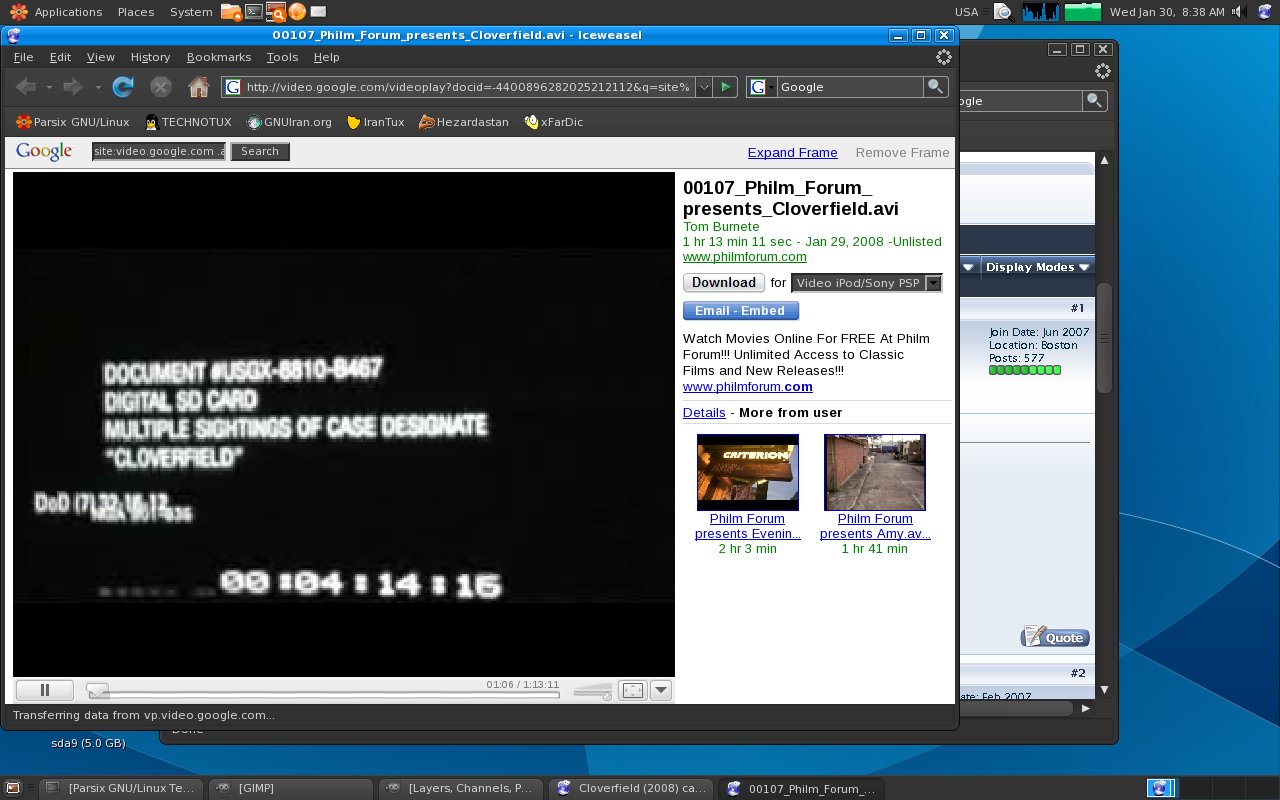Image resolution: width=1280 pixels, height=800 pixels.
Task: Open the Places menu
Action: (135, 12)
